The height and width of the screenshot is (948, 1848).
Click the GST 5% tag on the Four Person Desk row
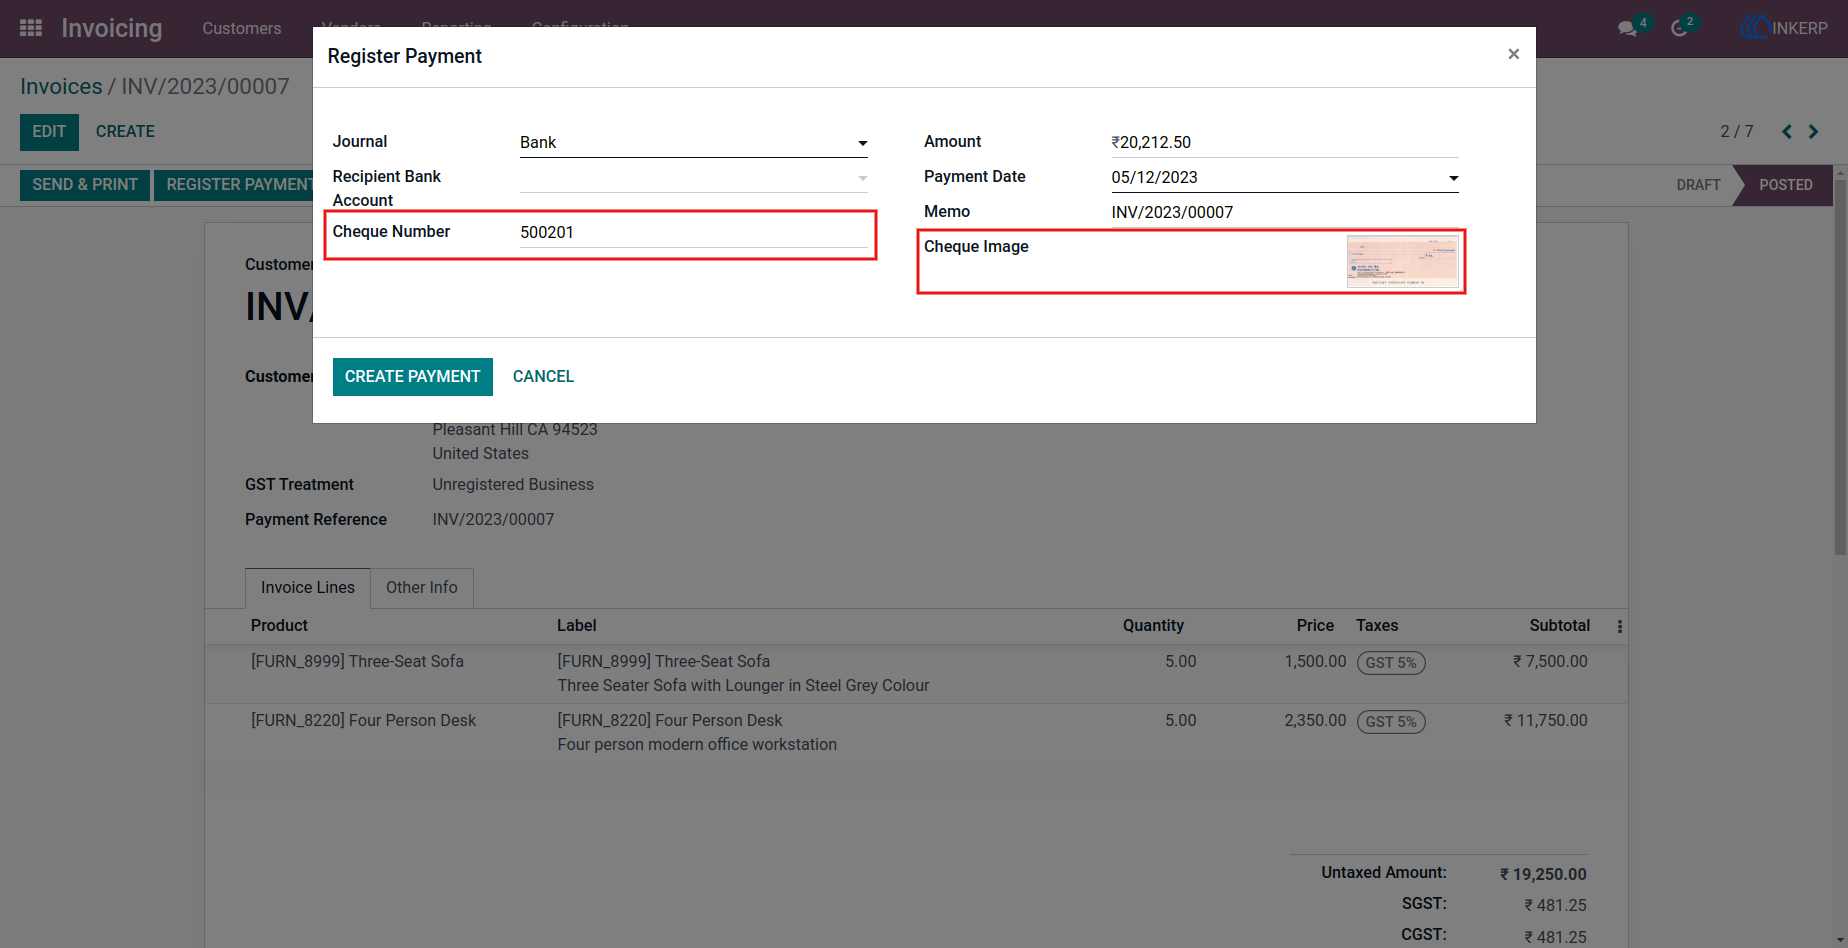[1390, 722]
